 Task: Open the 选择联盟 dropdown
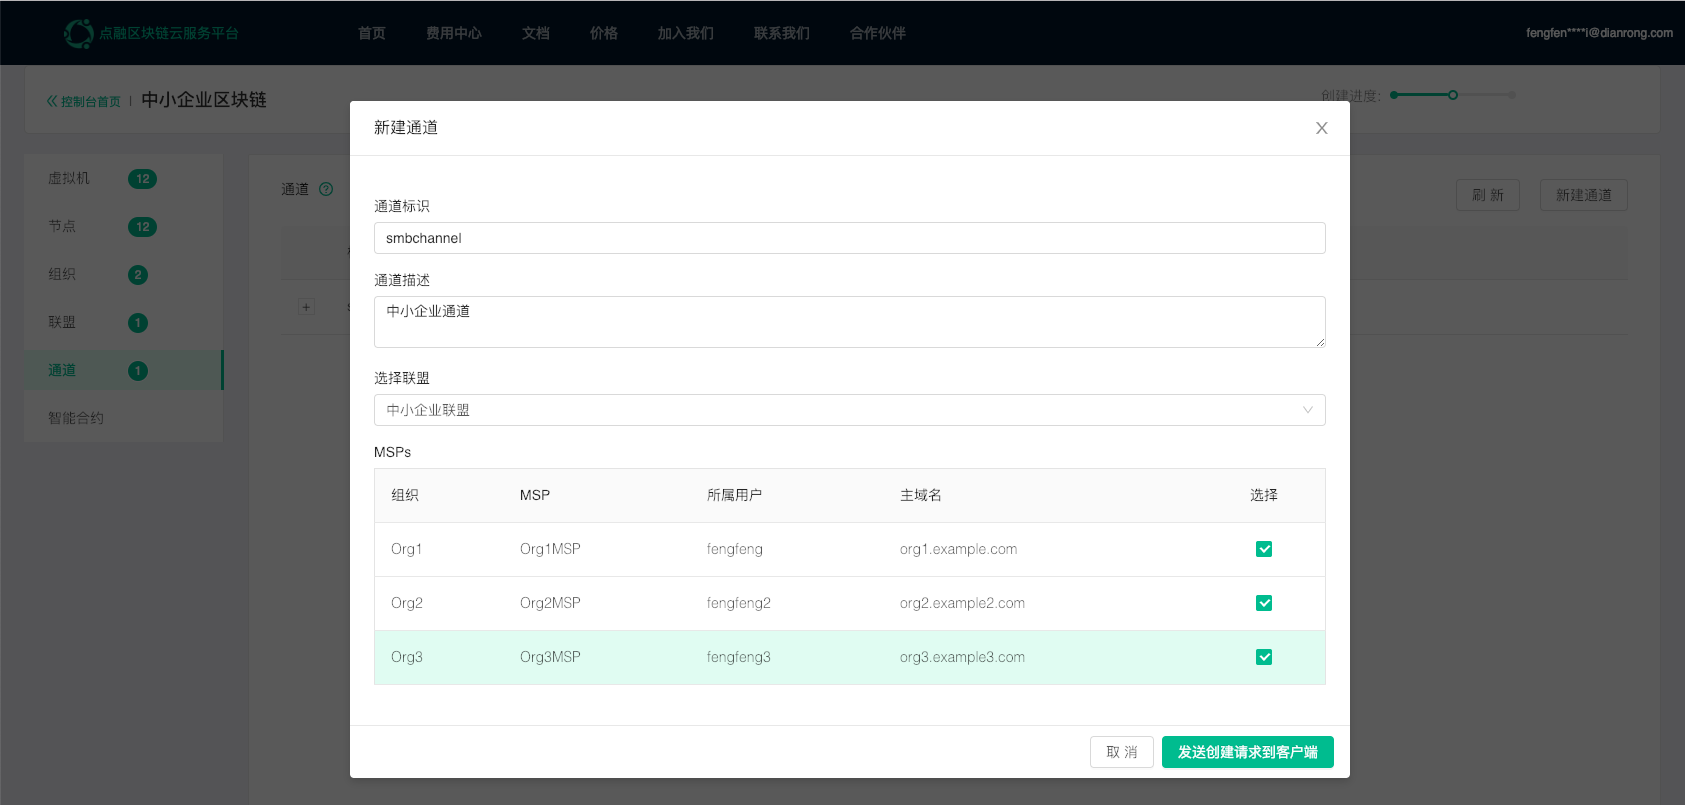tap(850, 410)
